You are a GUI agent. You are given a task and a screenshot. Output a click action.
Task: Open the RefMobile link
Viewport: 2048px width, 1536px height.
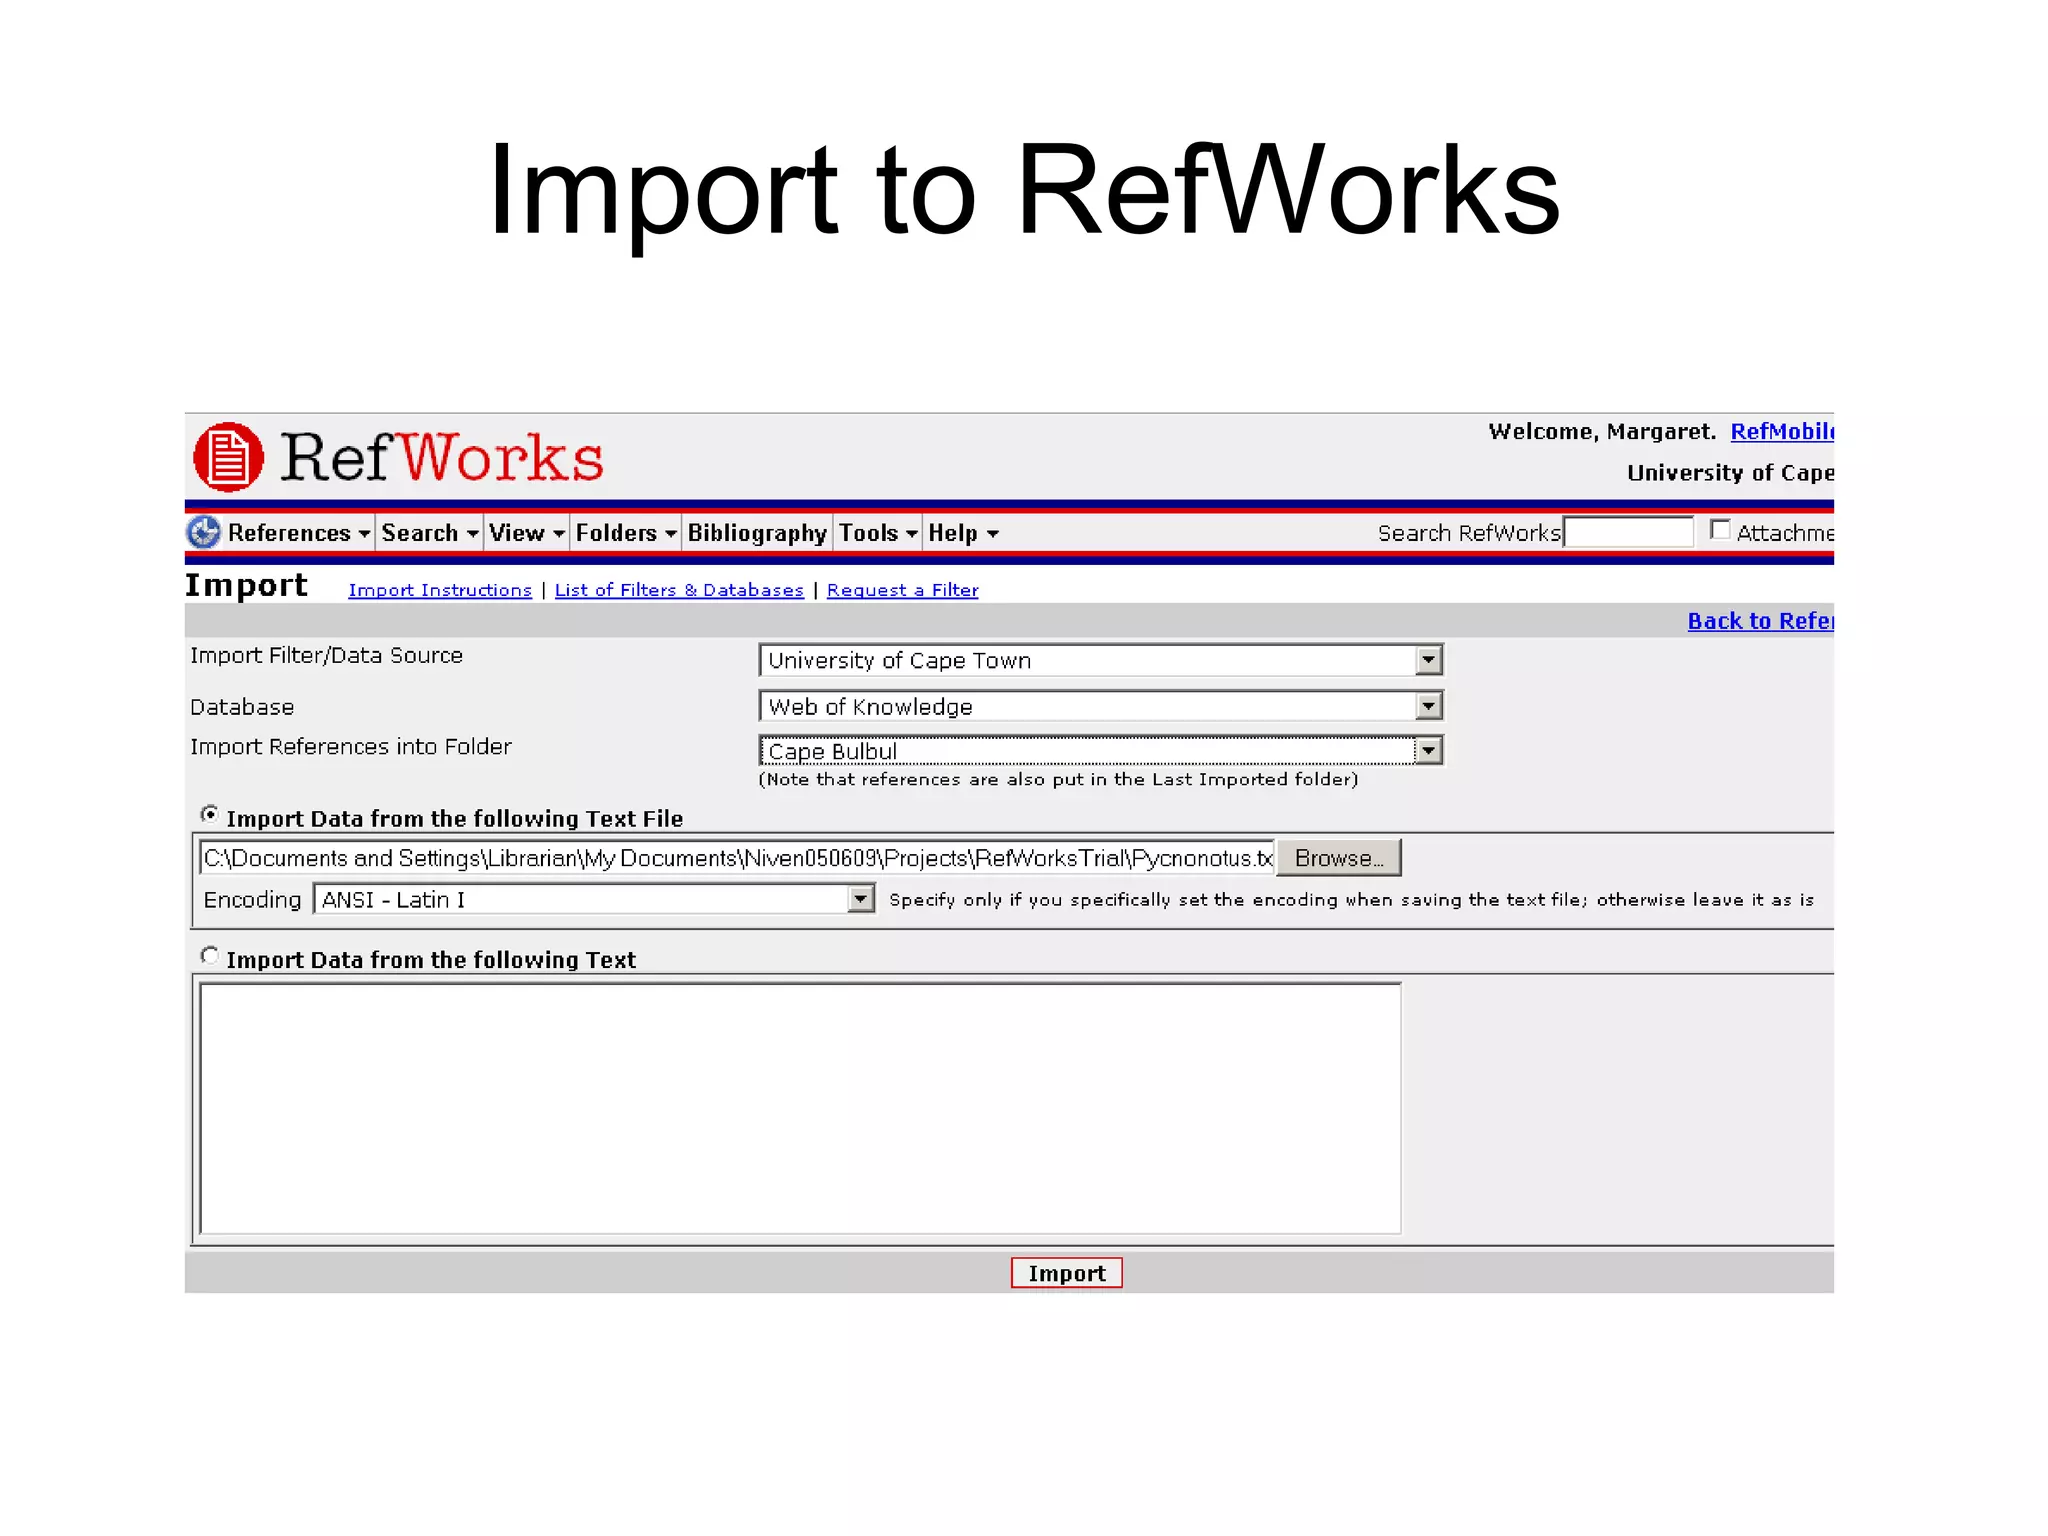(x=1782, y=431)
